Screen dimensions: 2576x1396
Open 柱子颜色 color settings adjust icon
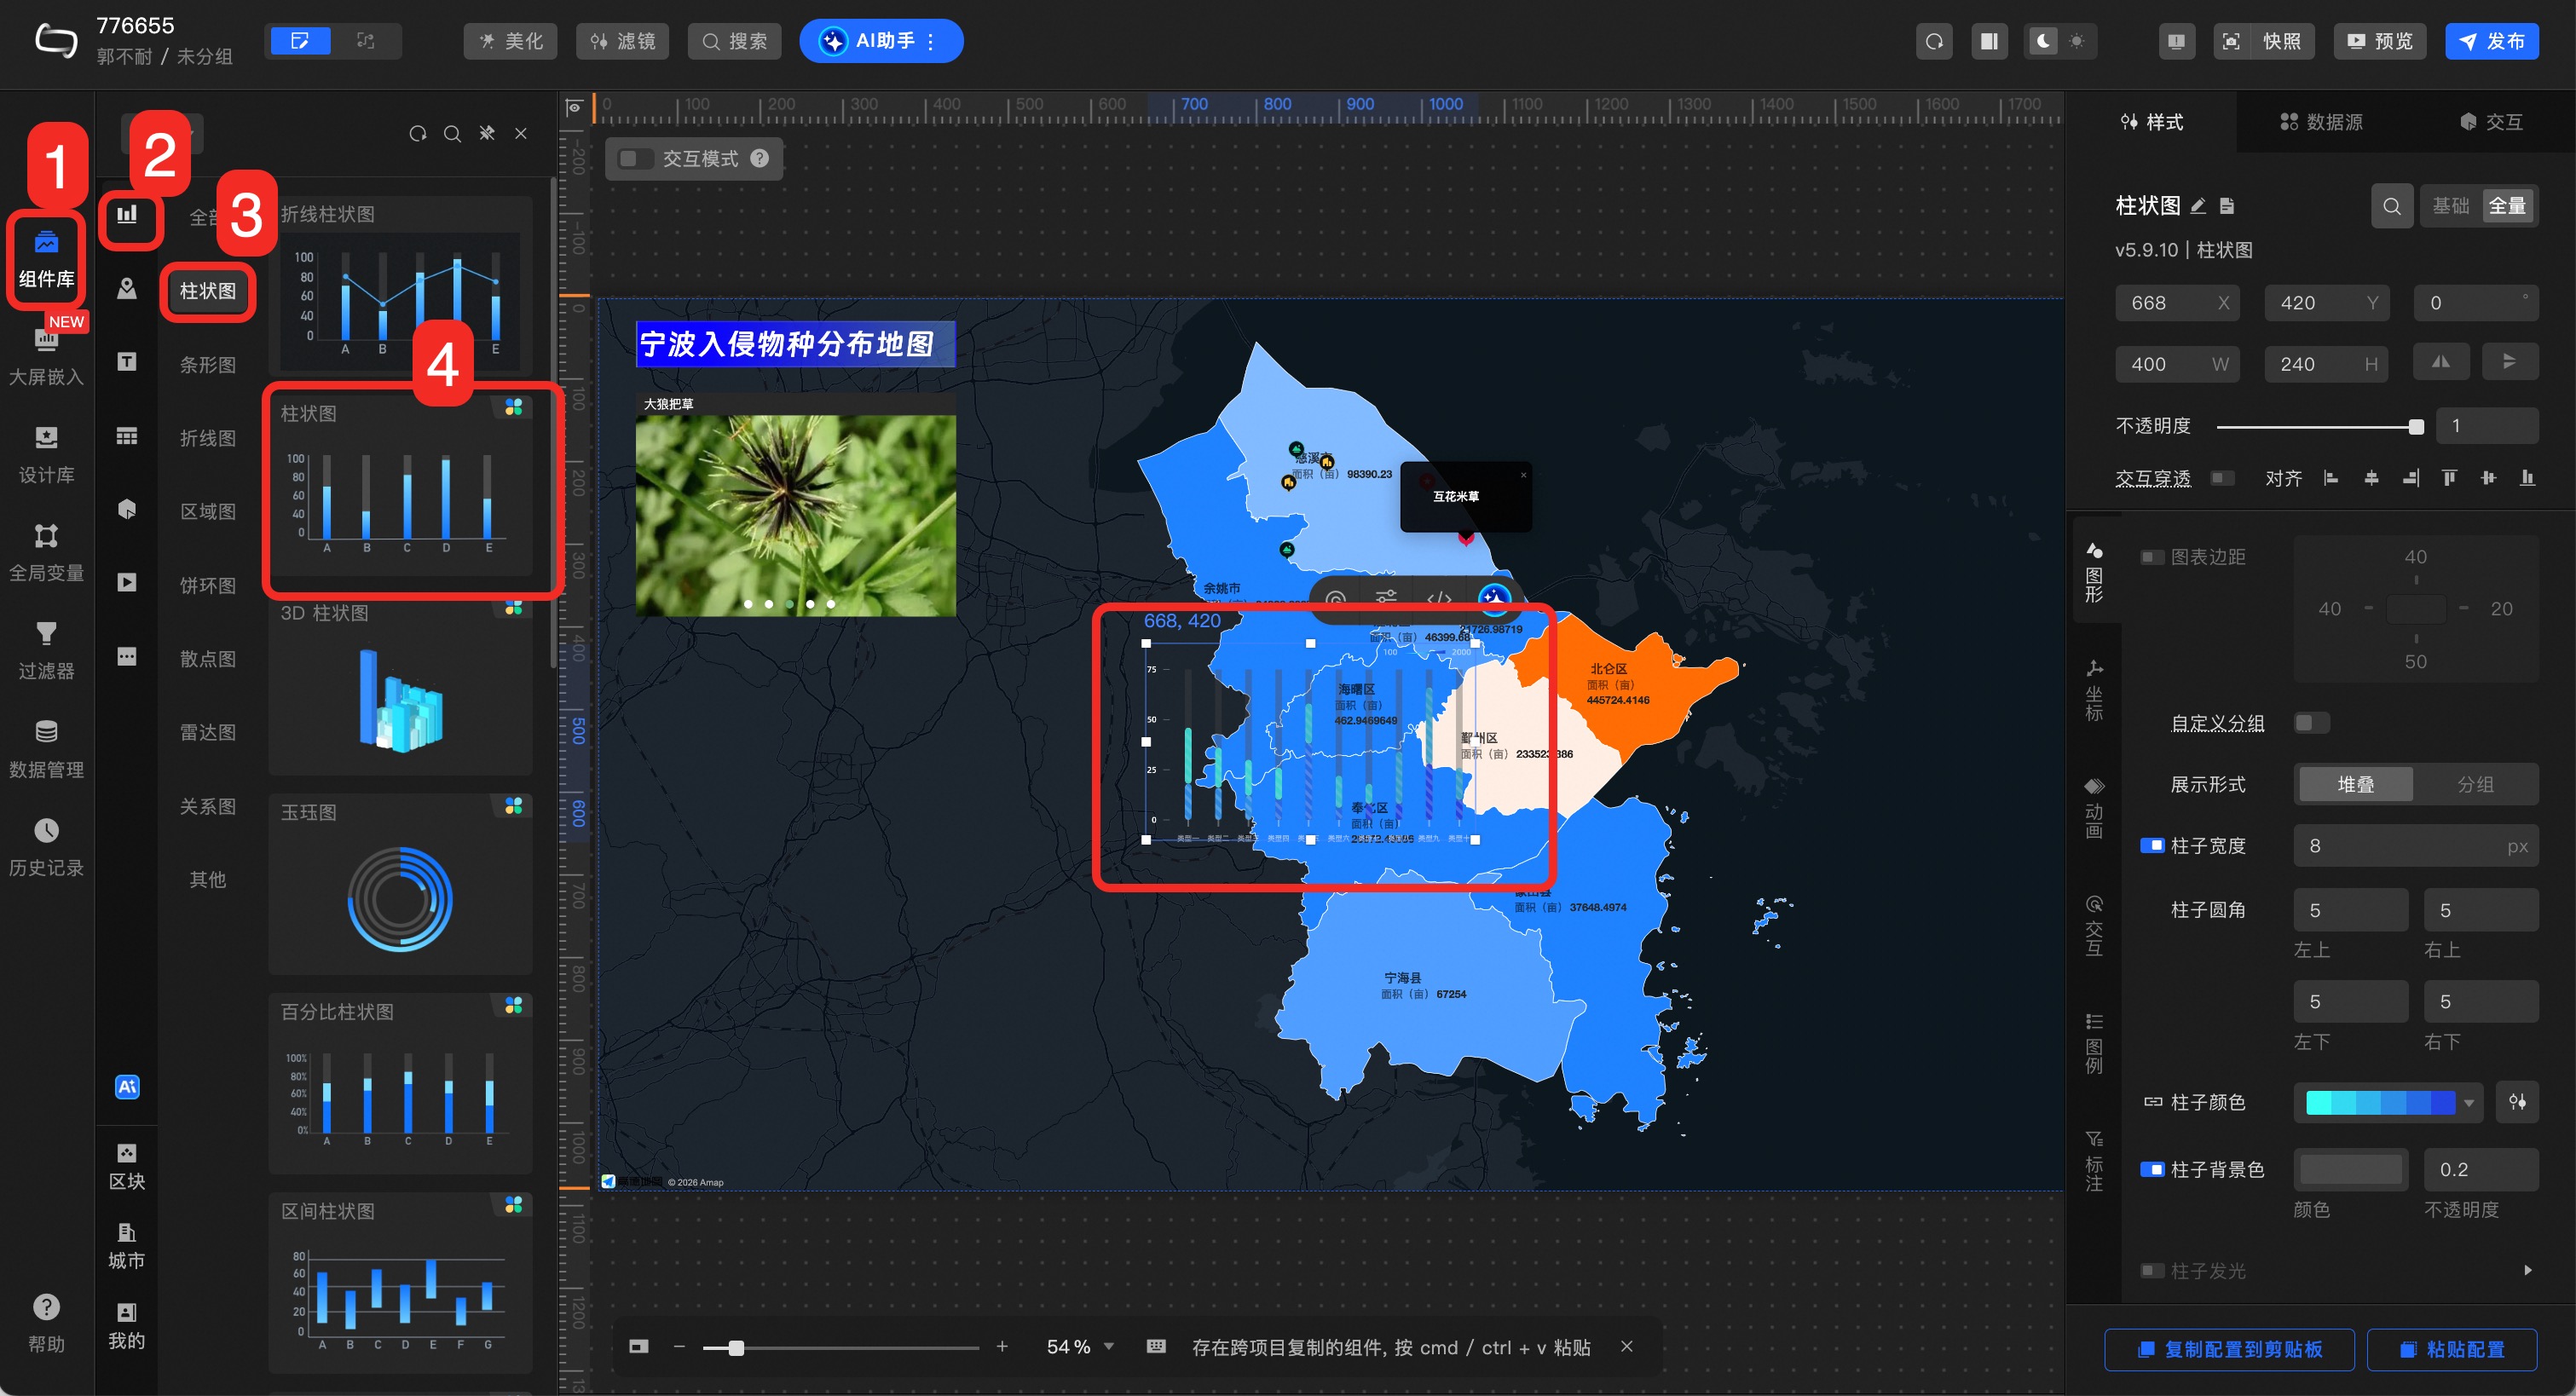pos(2516,1102)
